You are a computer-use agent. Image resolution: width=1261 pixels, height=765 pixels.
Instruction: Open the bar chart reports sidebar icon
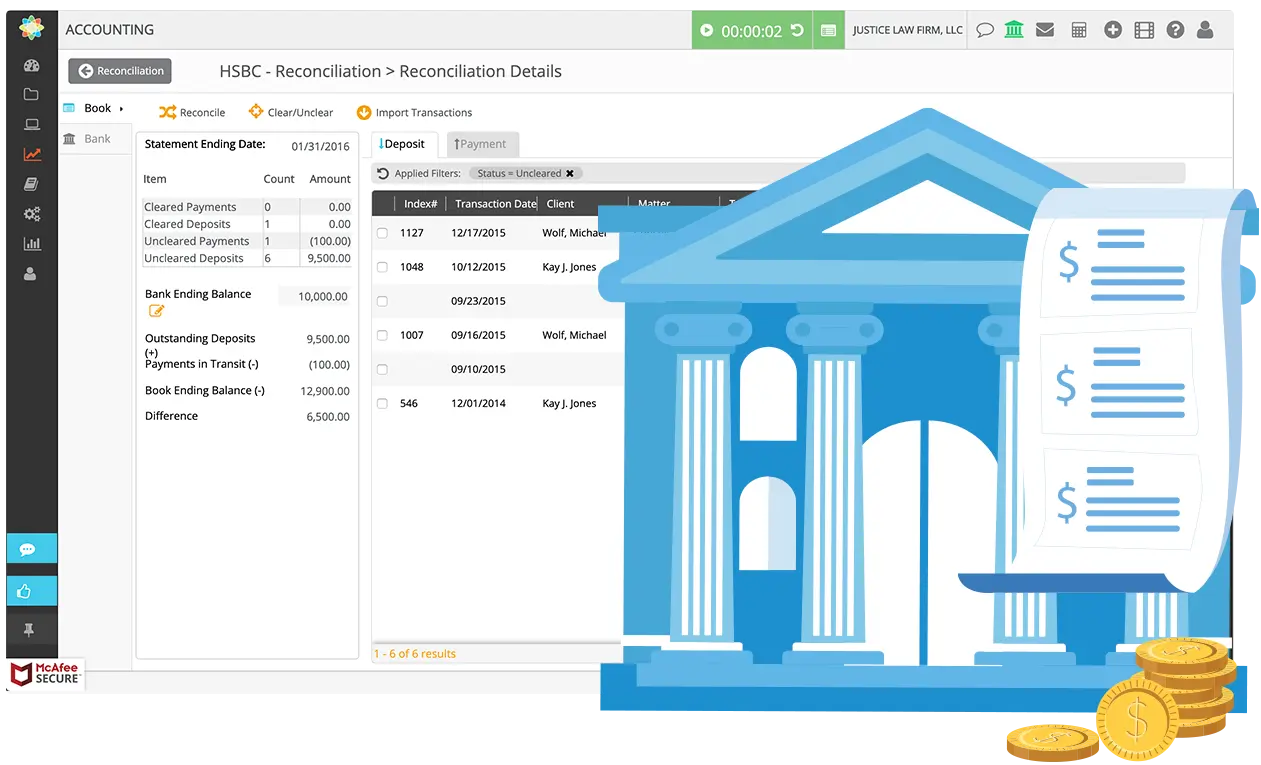[x=31, y=243]
